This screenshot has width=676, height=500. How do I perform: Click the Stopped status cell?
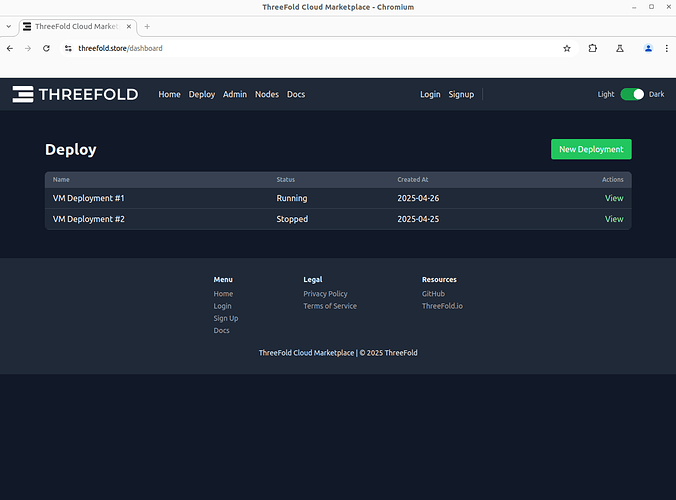(x=292, y=219)
